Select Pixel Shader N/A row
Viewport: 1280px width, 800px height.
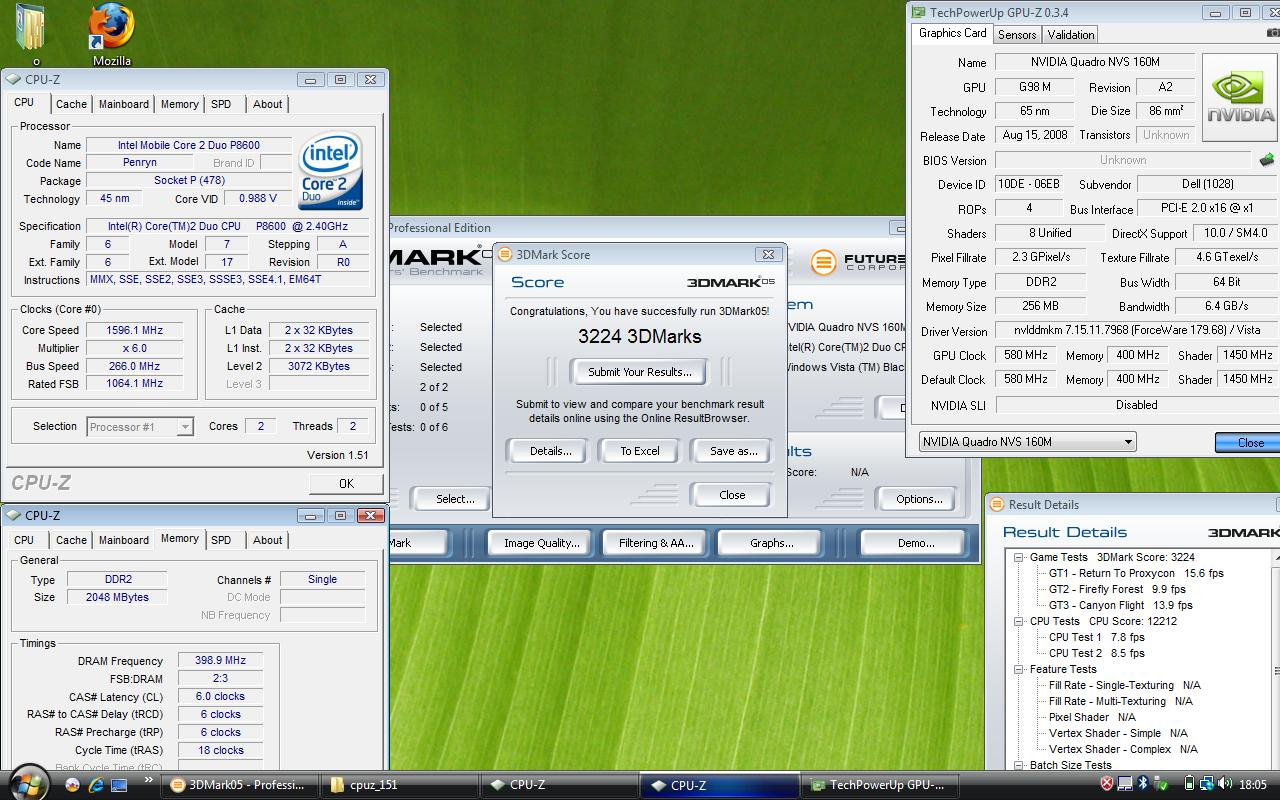(x=1092, y=717)
